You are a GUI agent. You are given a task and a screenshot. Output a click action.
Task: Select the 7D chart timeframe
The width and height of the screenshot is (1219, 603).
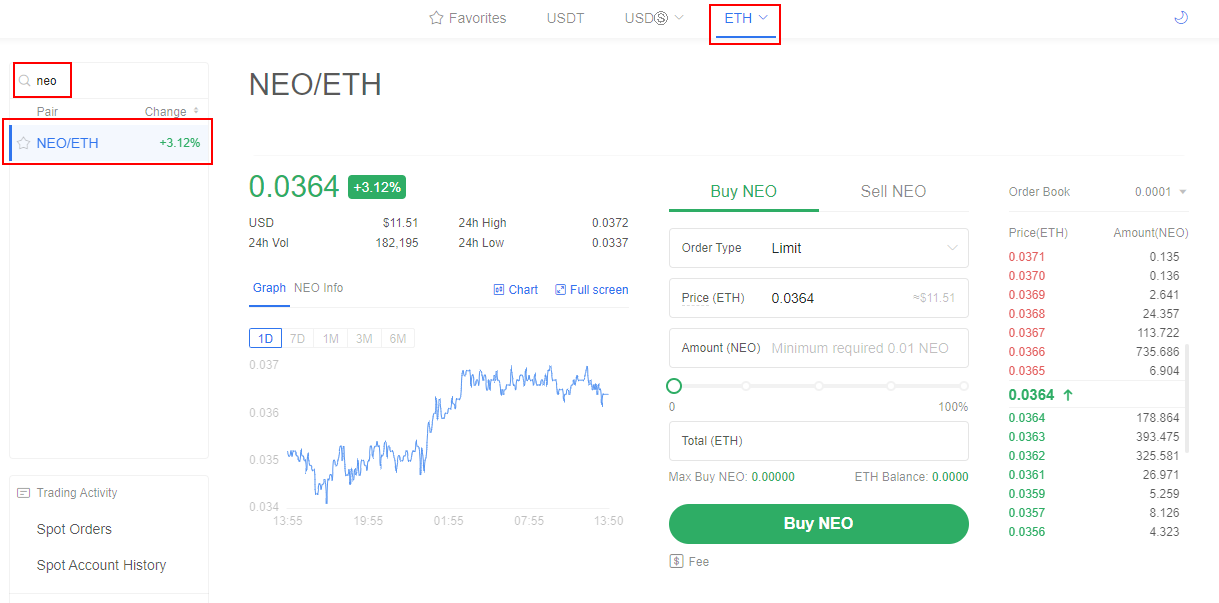coord(297,338)
